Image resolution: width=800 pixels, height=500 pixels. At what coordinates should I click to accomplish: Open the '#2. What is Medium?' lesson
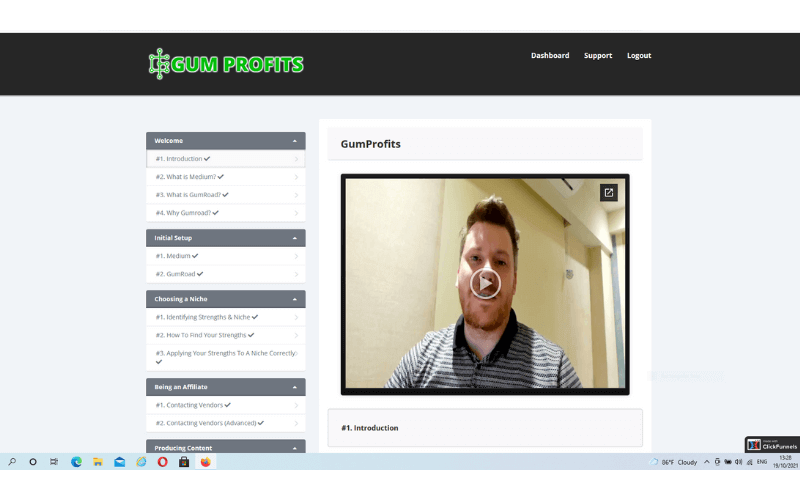226,177
